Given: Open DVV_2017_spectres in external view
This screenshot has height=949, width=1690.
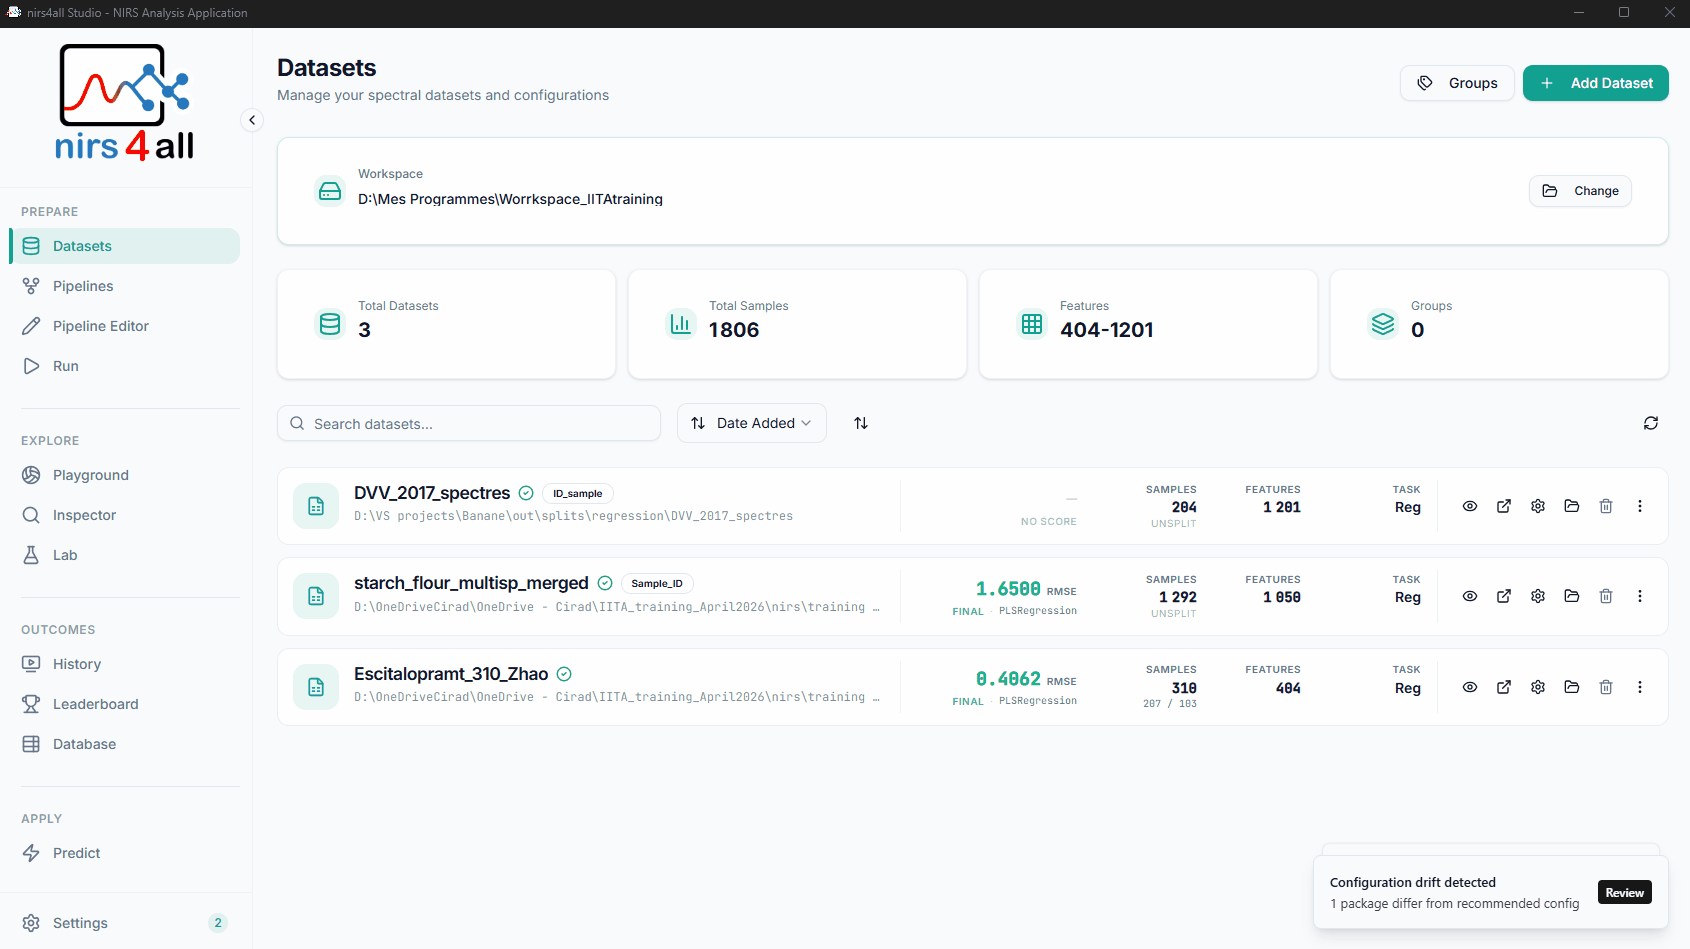Looking at the screenshot, I should pos(1504,506).
